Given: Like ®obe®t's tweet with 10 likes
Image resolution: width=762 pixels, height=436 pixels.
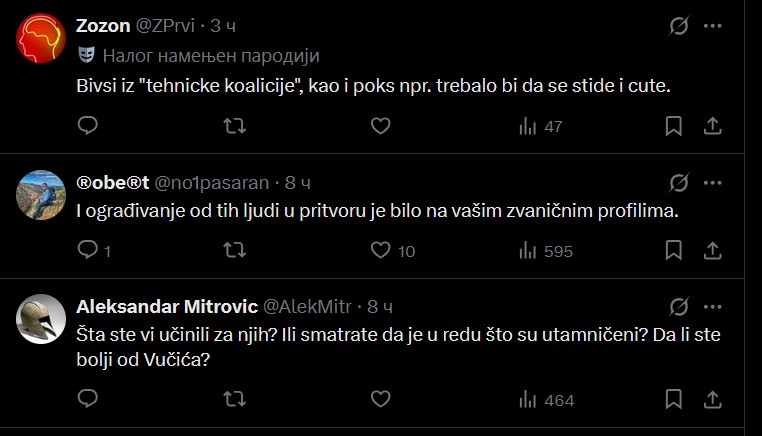Looking at the screenshot, I should (393, 251).
